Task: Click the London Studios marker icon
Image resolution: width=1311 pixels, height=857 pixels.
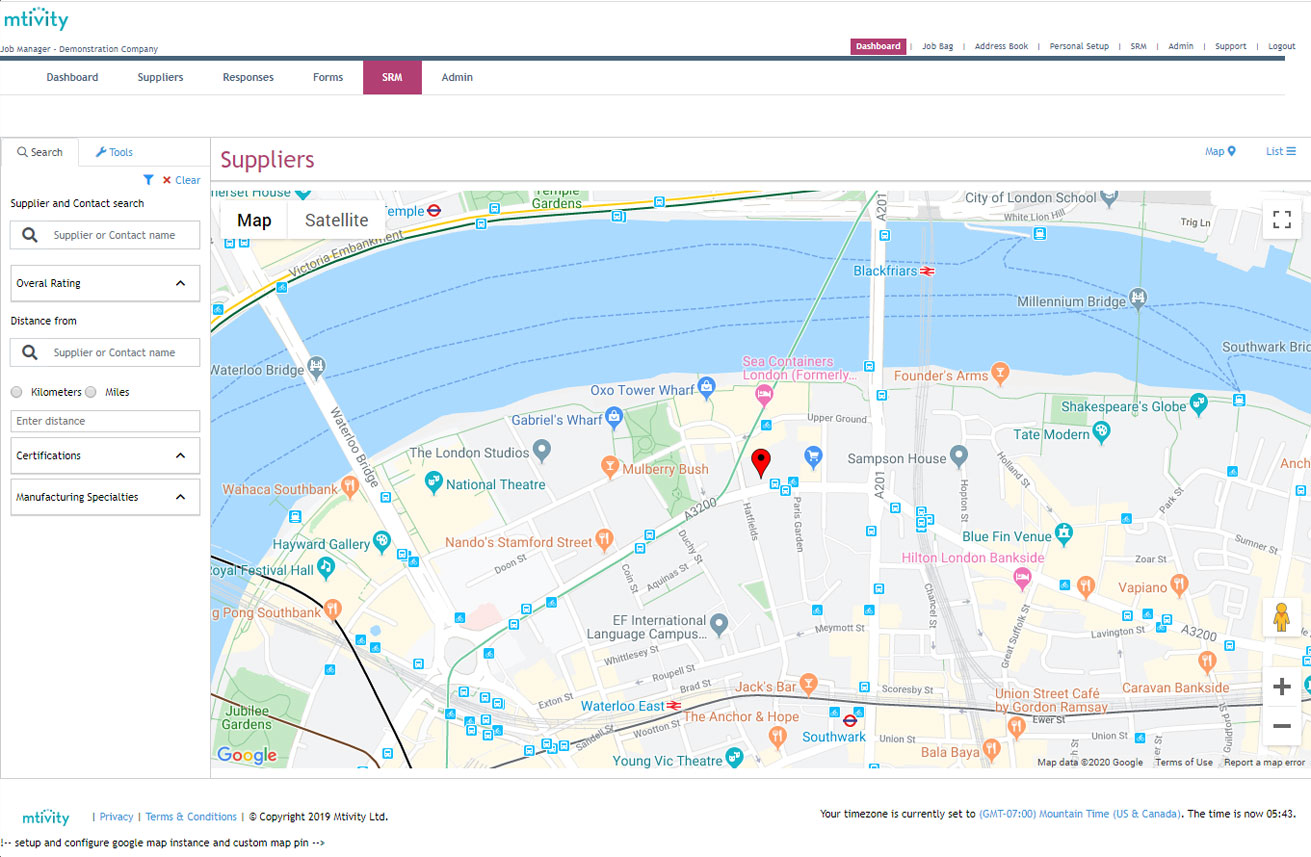Action: tap(541, 451)
